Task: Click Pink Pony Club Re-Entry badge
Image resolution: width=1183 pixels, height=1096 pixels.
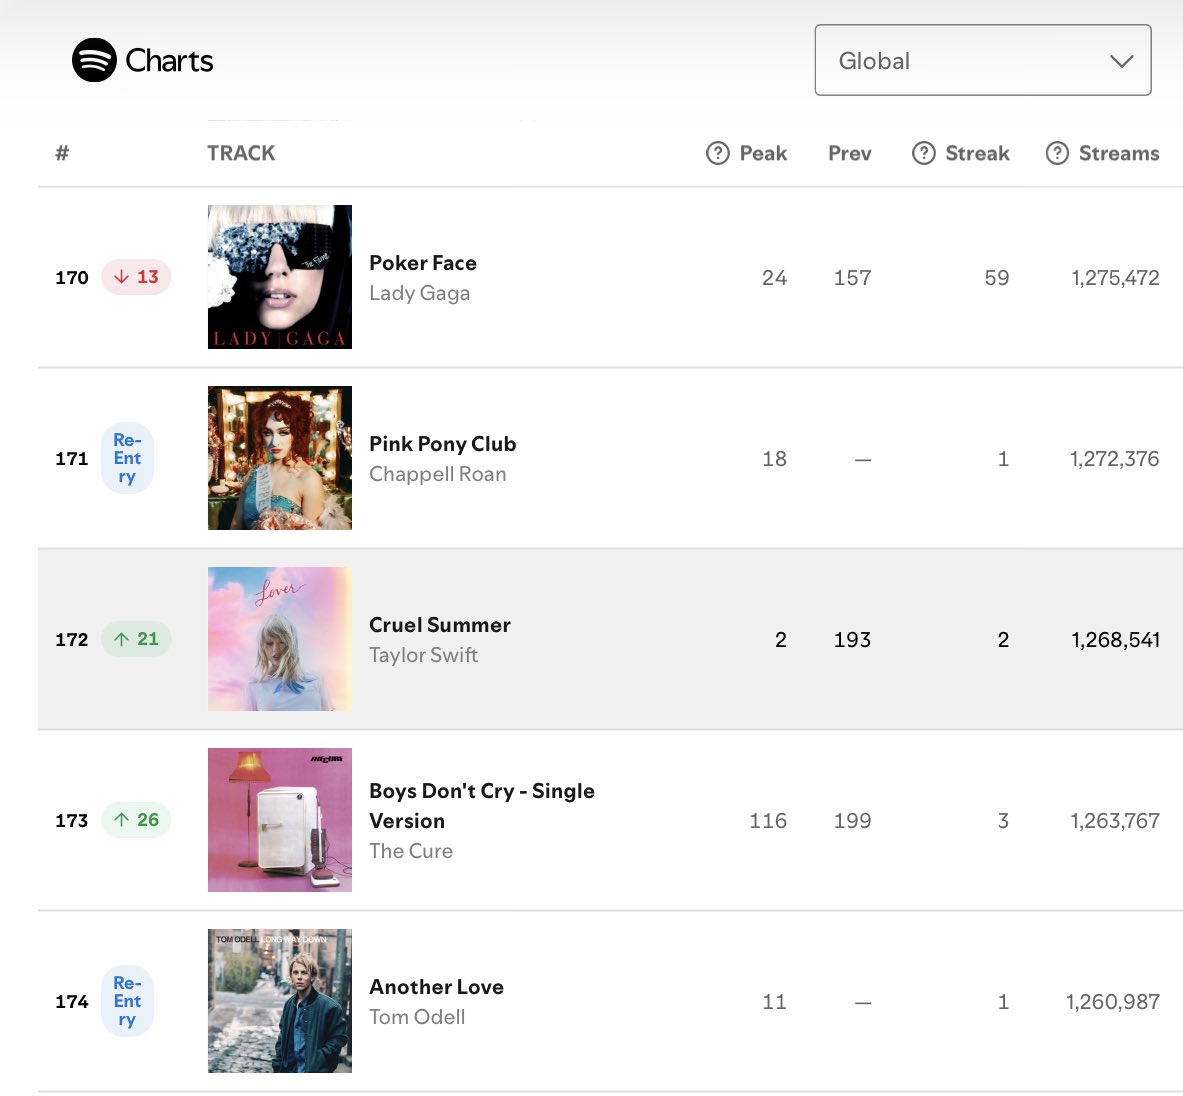Action: tap(128, 458)
